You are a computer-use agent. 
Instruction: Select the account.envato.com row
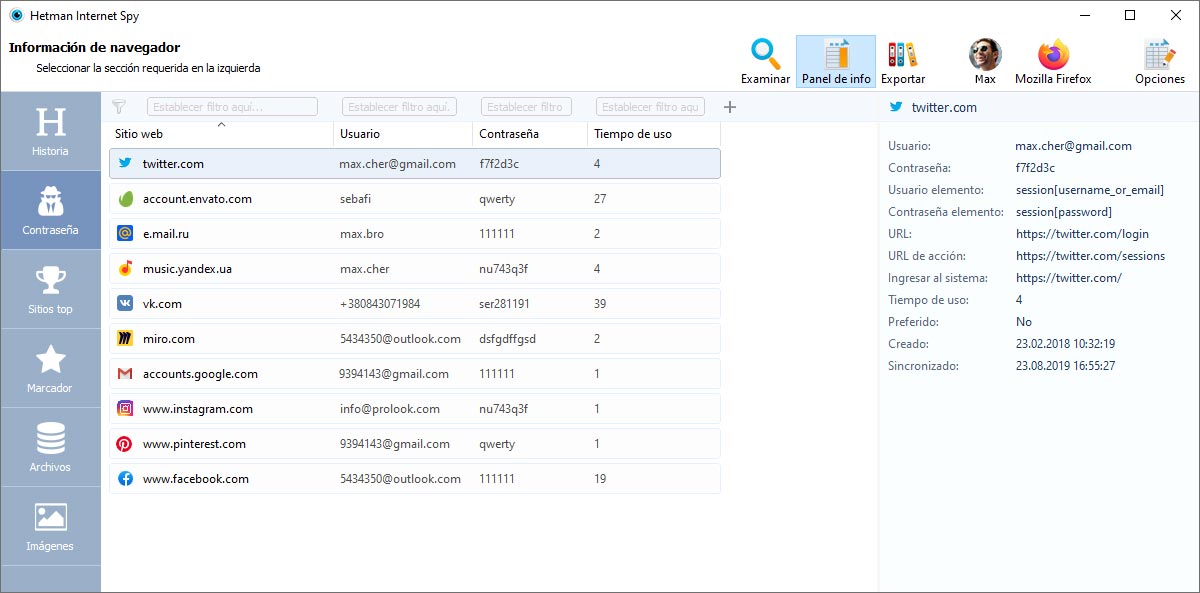click(x=415, y=199)
